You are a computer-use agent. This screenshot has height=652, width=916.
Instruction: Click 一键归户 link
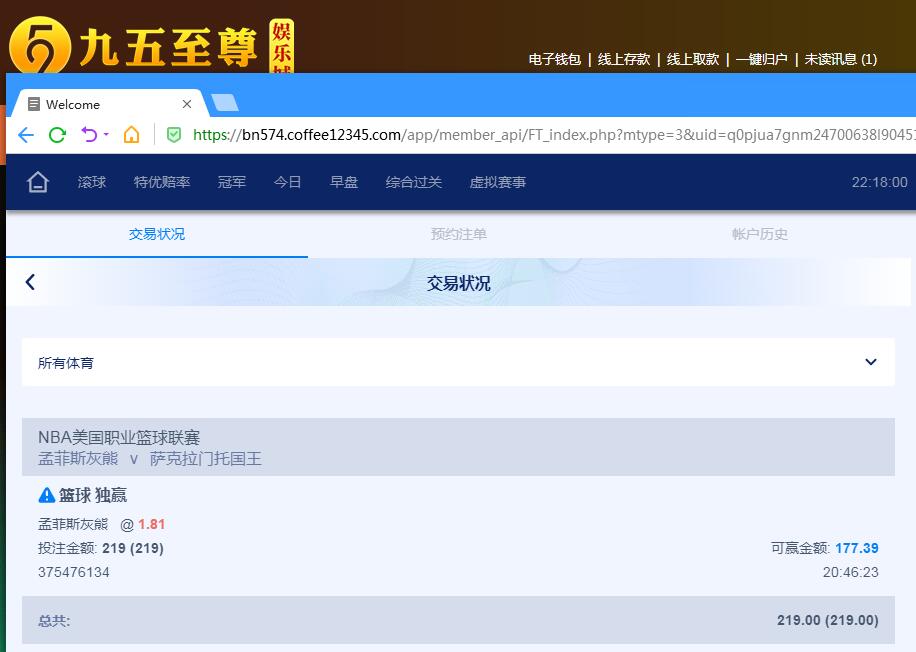762,59
